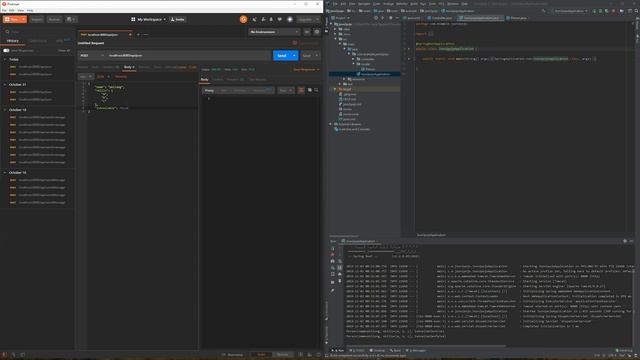
Task: Click the Upgrade button in Postman
Action: tap(305, 19)
